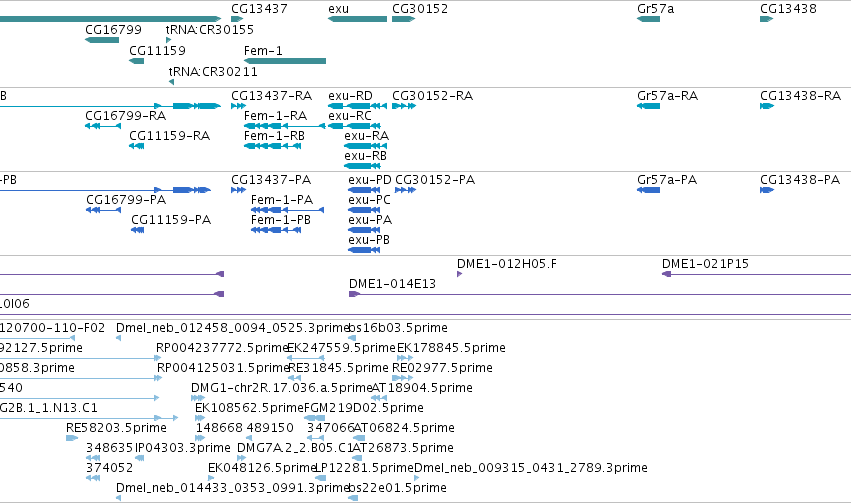
Task: Click EST EK178845.5prime
Action: tap(452, 348)
